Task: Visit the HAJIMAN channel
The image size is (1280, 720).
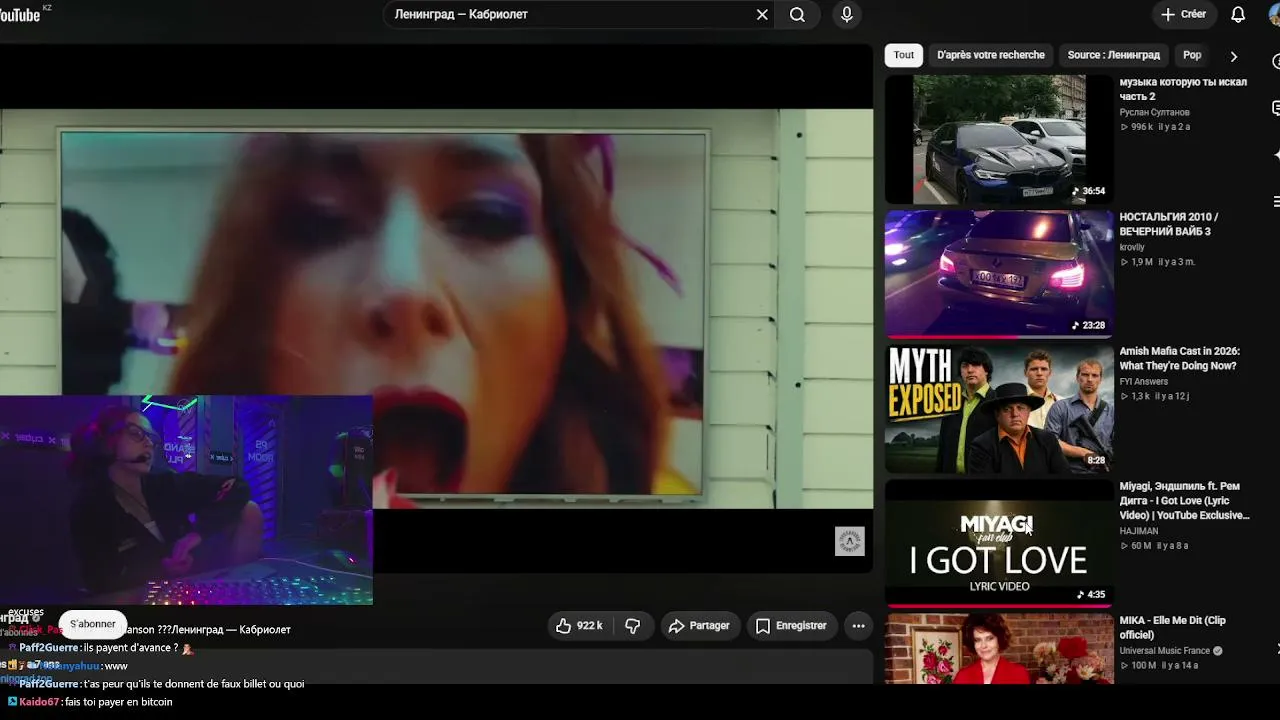Action: tap(1139, 531)
